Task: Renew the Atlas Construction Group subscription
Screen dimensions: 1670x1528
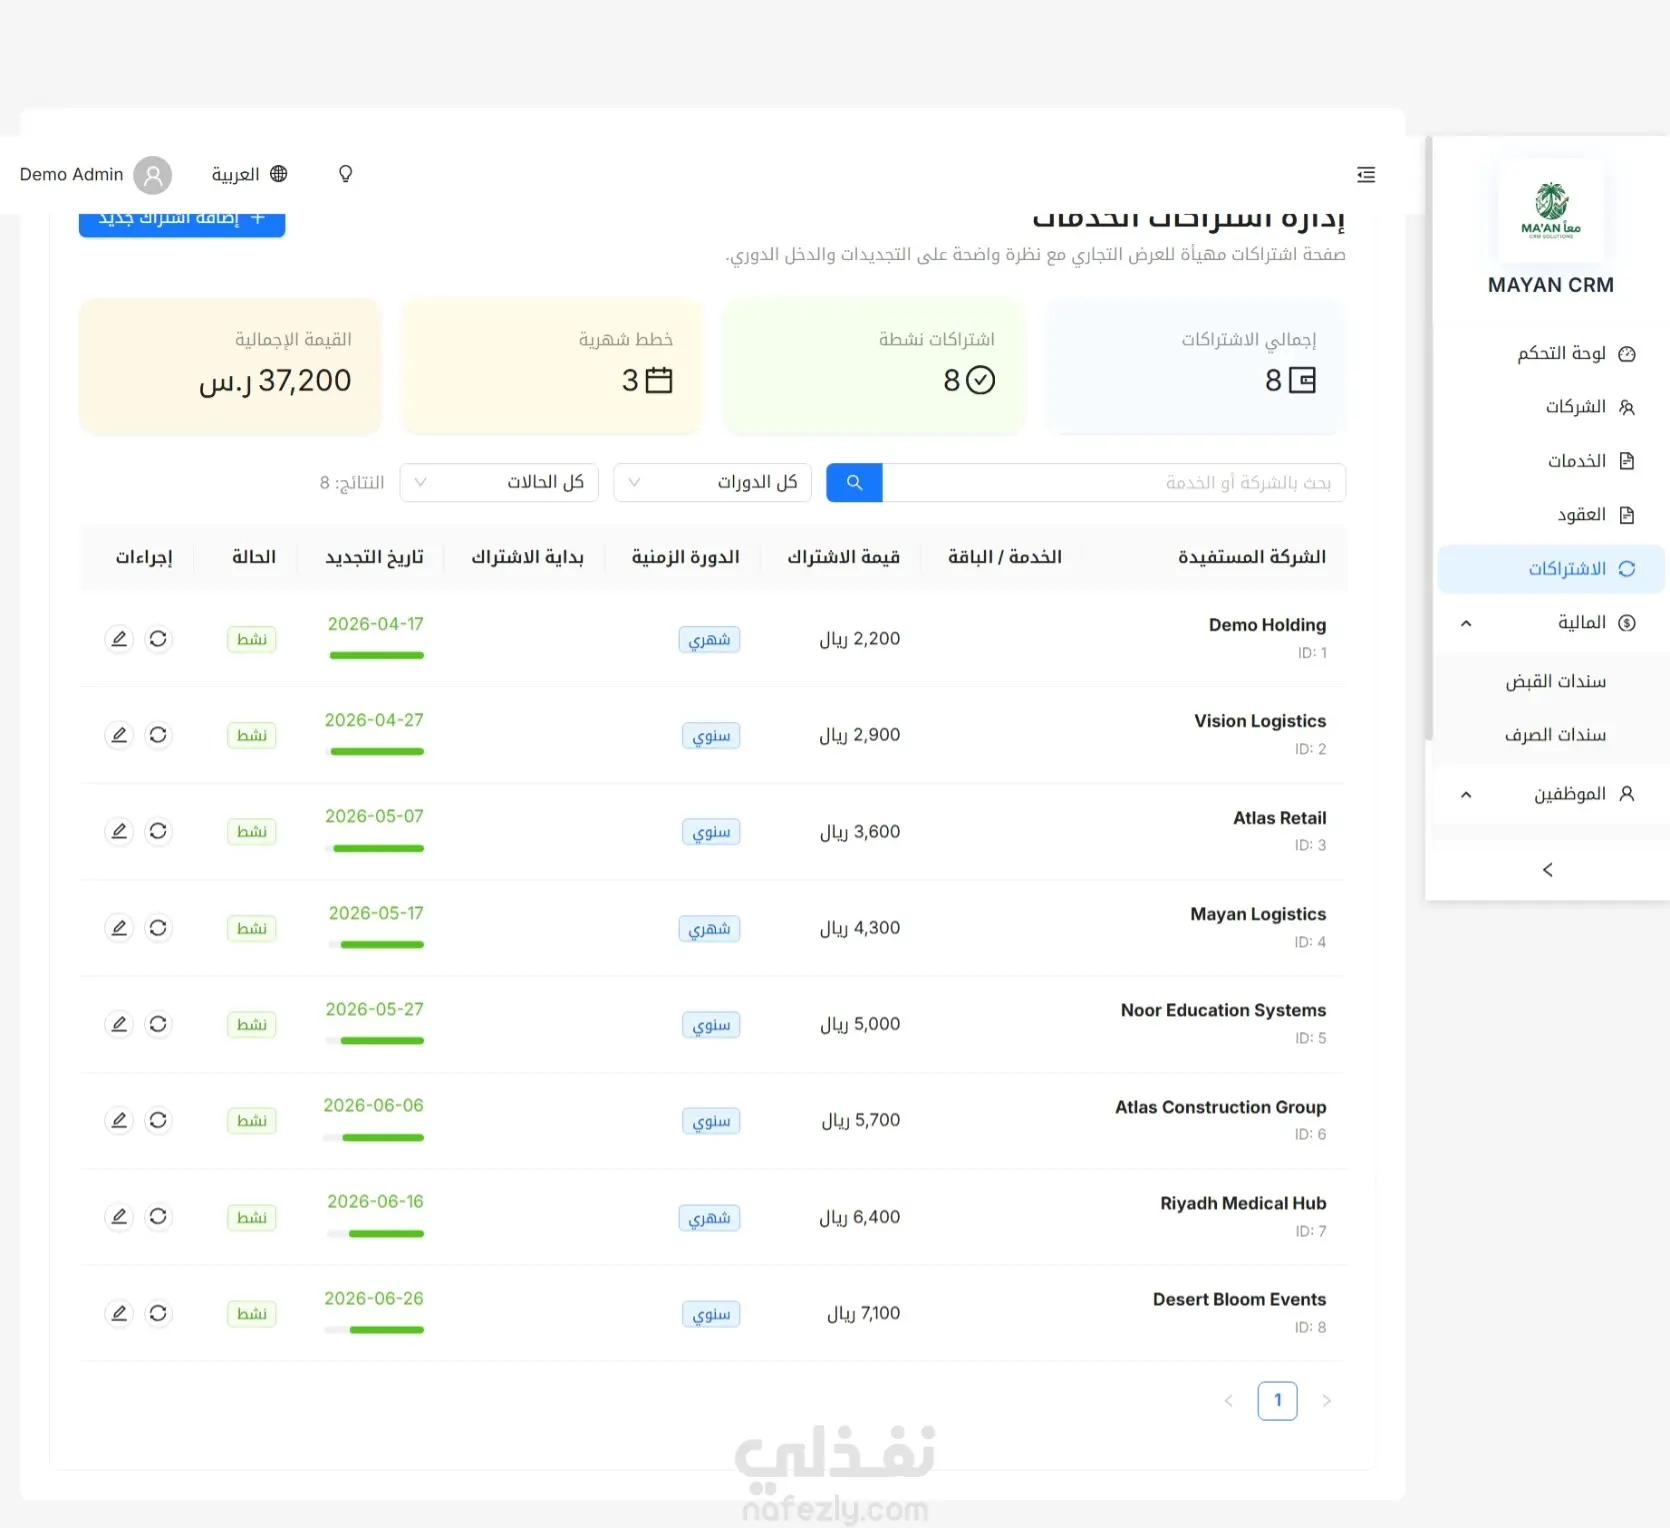Action: (158, 1120)
